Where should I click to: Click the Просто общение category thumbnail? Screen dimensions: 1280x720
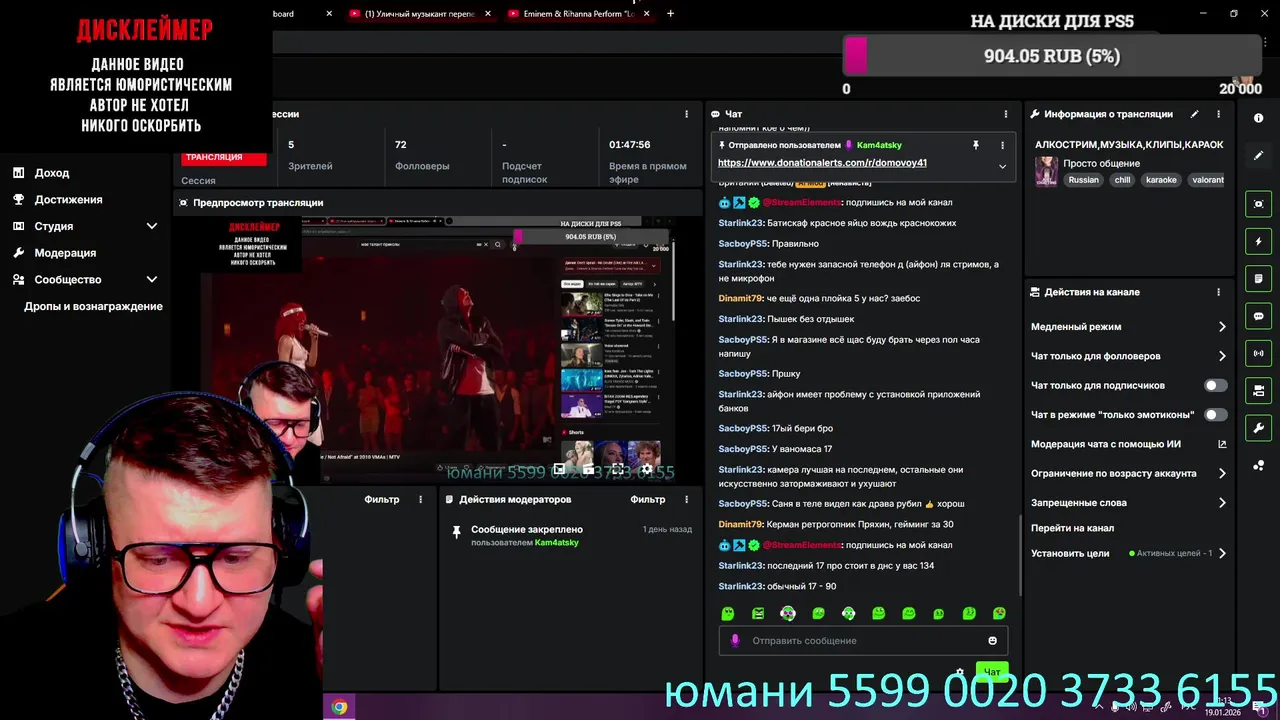click(x=1046, y=171)
